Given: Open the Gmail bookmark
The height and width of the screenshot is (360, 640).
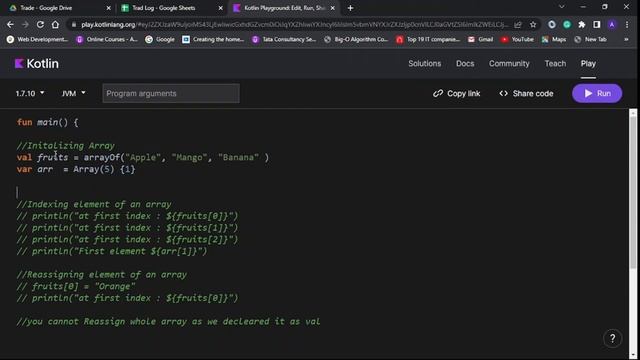Looking at the screenshot, I should [x=480, y=39].
